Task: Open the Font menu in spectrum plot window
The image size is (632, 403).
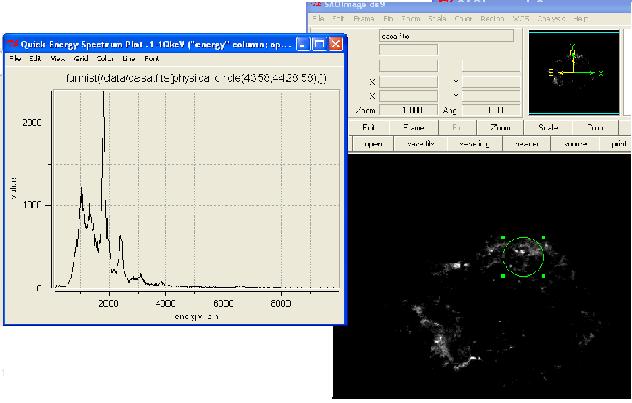Action: click(152, 59)
